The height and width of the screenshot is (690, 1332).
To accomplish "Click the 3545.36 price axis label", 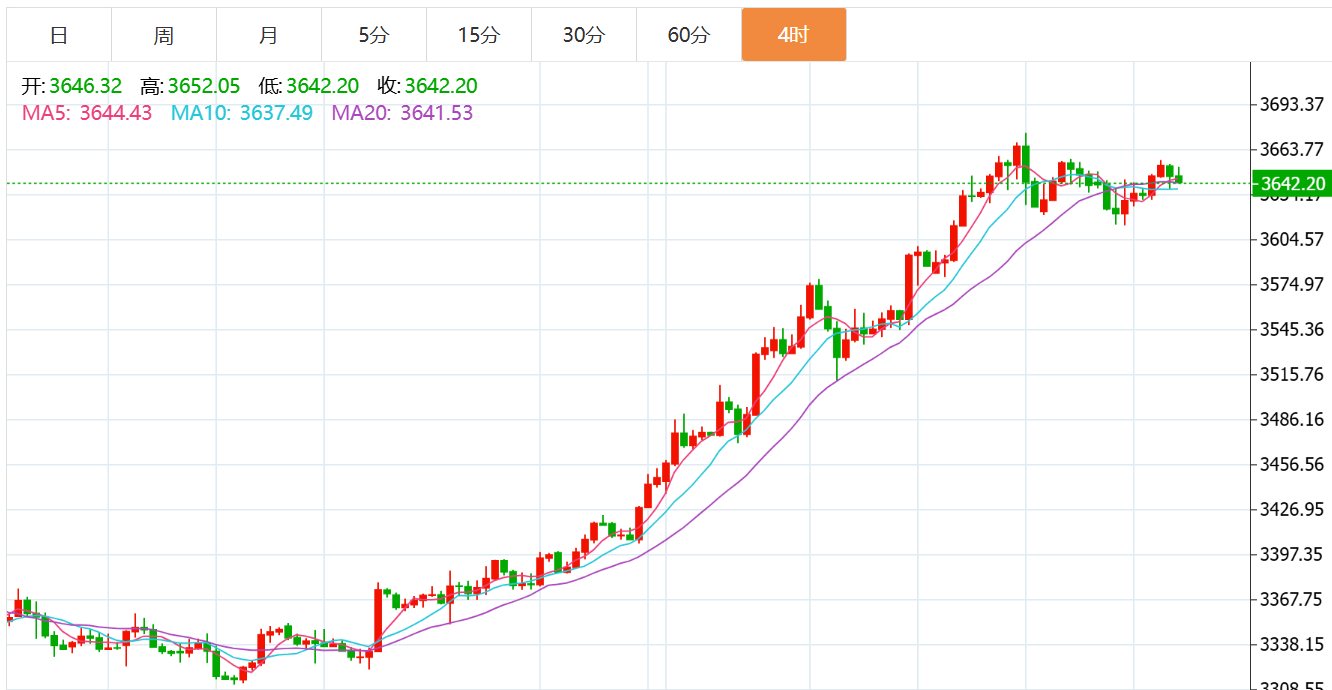I will pyautogui.click(x=1292, y=329).
